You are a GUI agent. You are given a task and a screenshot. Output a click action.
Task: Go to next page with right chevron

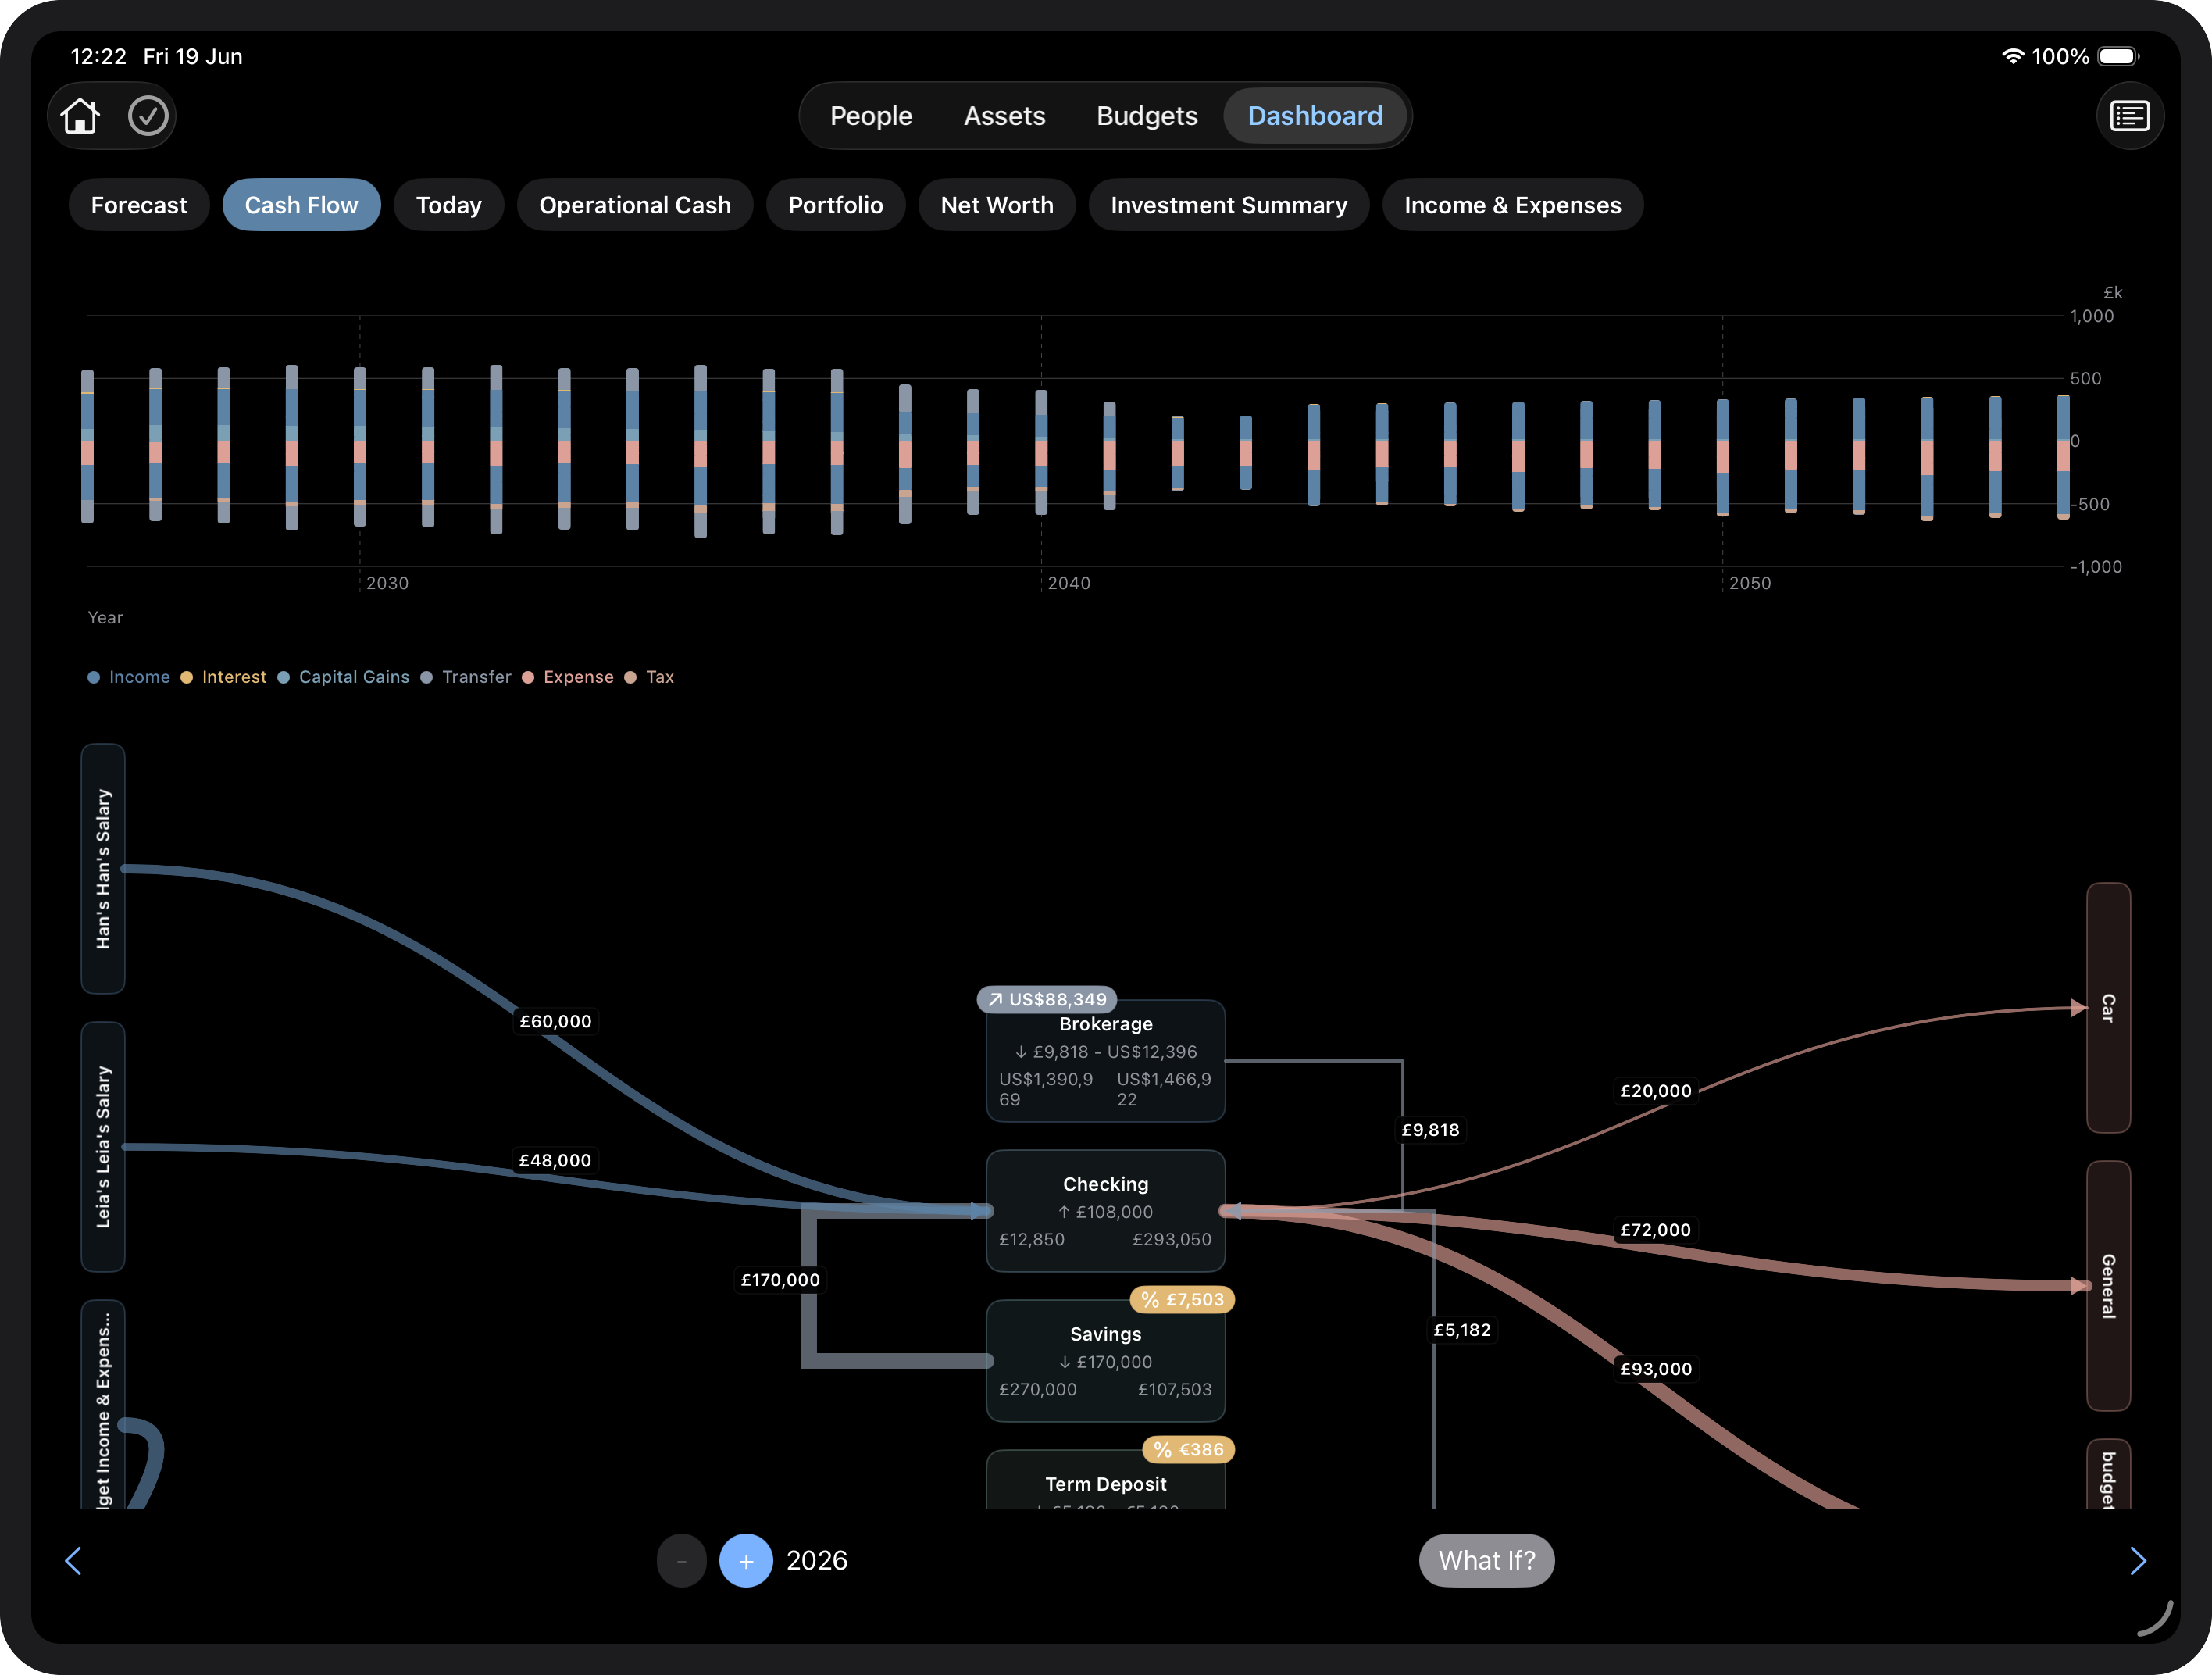(2138, 1560)
